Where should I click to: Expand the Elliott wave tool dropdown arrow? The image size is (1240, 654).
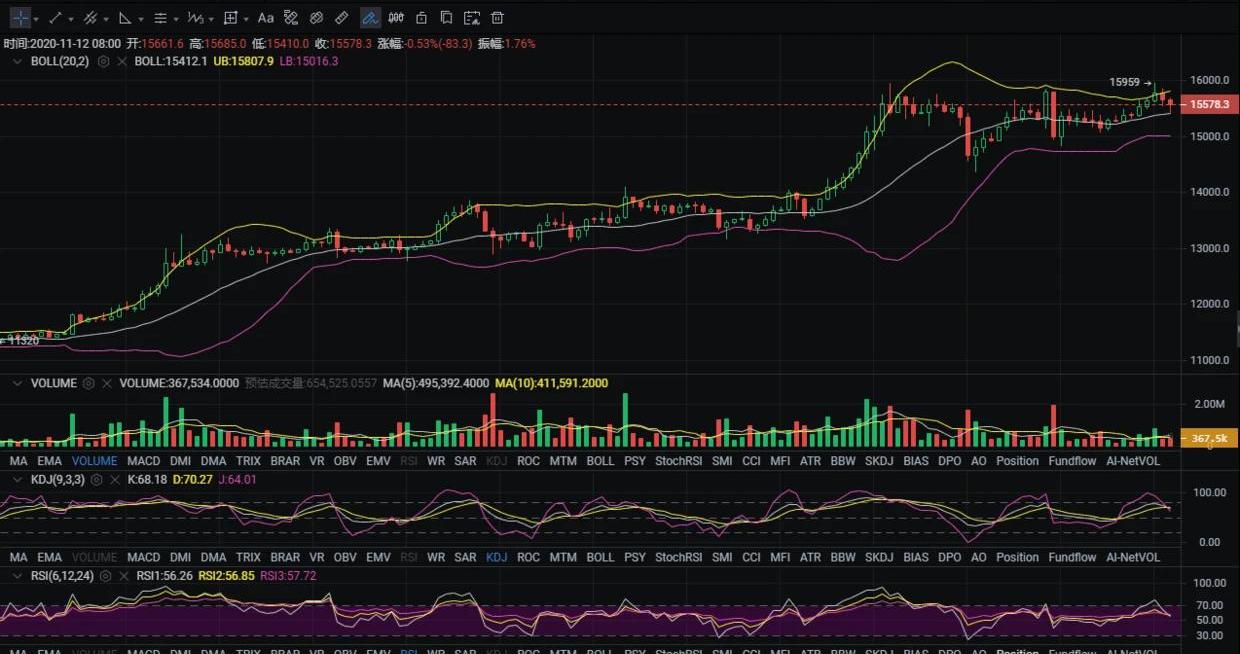(211, 19)
